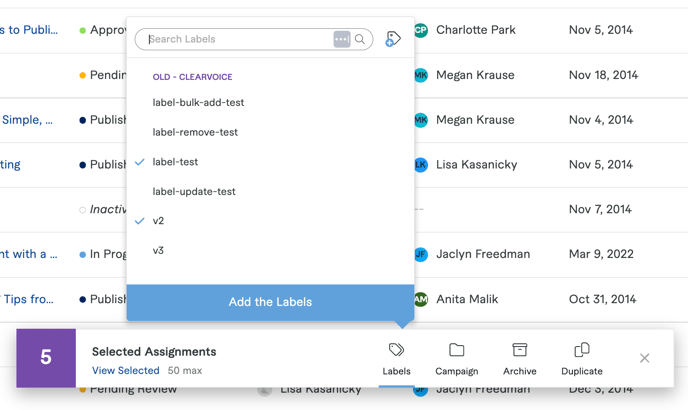Click the add new label tag icon
Image resolution: width=688 pixels, height=410 pixels.
point(393,39)
